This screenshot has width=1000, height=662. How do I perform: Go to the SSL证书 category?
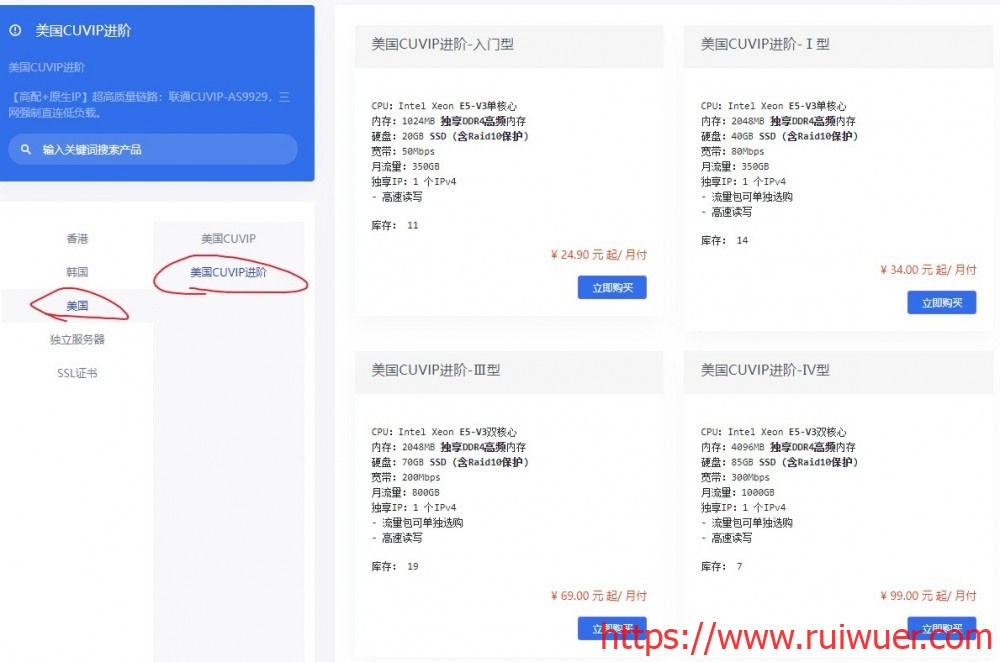[77, 373]
